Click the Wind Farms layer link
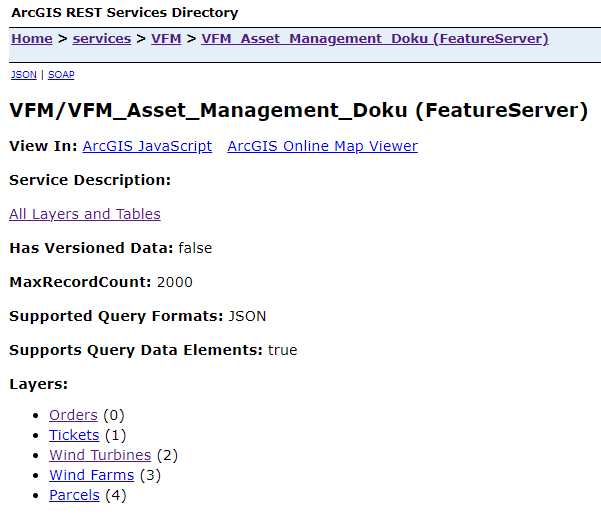Screen dimensions: 601x514 (x=91, y=475)
